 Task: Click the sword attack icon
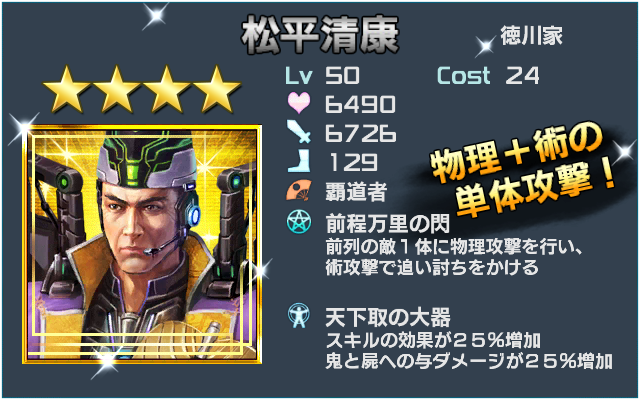(x=299, y=132)
